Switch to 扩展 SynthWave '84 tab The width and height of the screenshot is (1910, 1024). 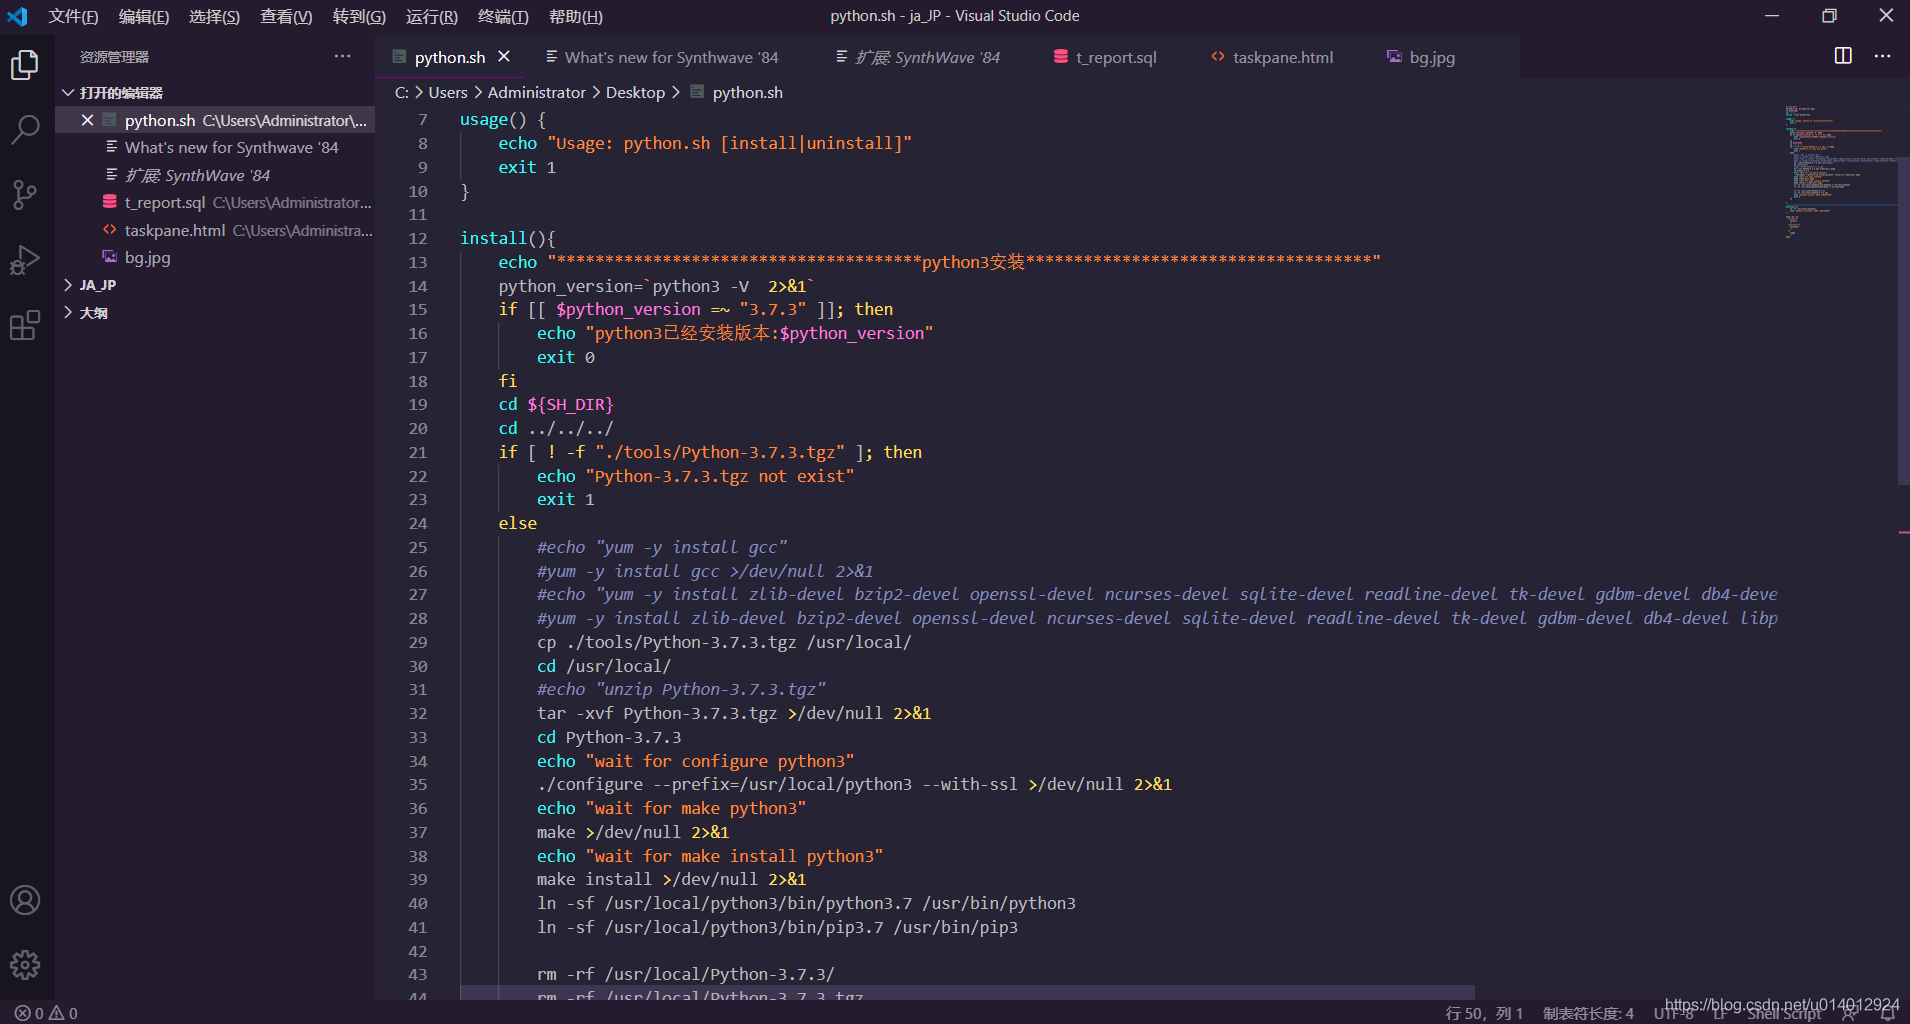click(x=927, y=57)
